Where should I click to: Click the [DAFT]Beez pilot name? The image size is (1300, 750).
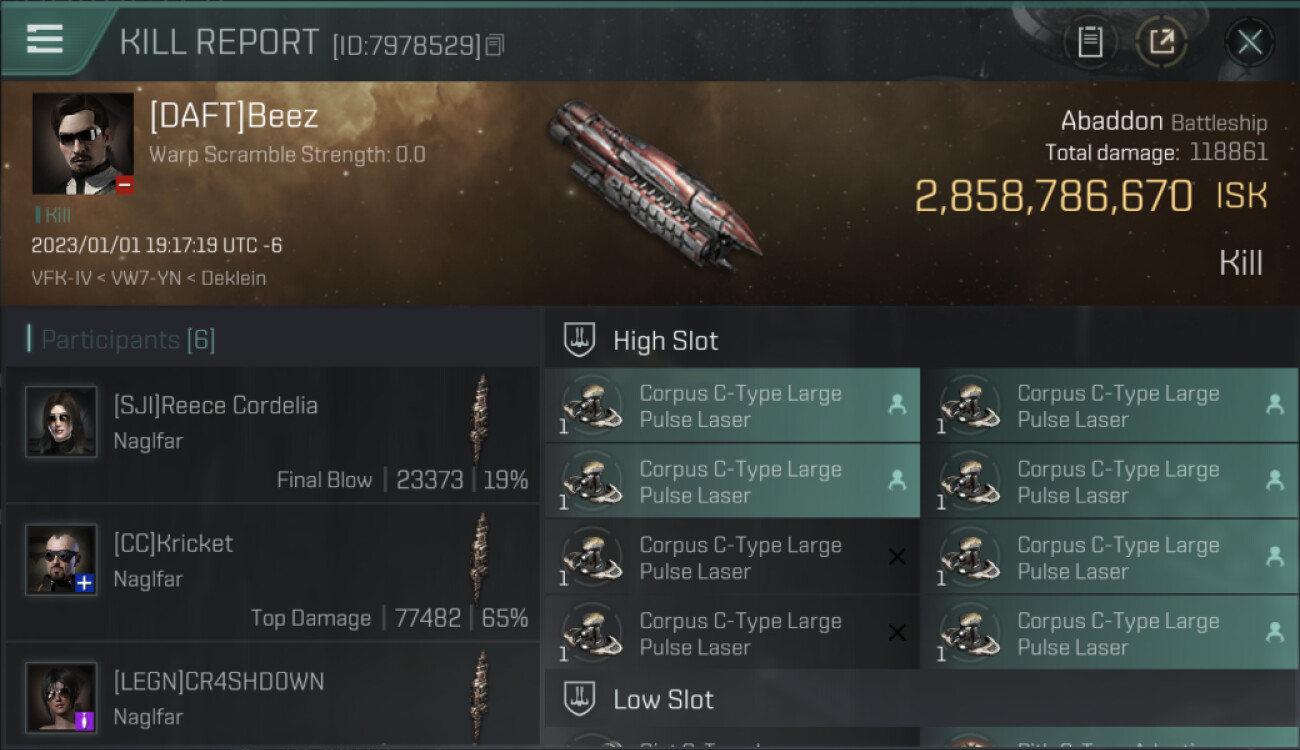(x=233, y=116)
